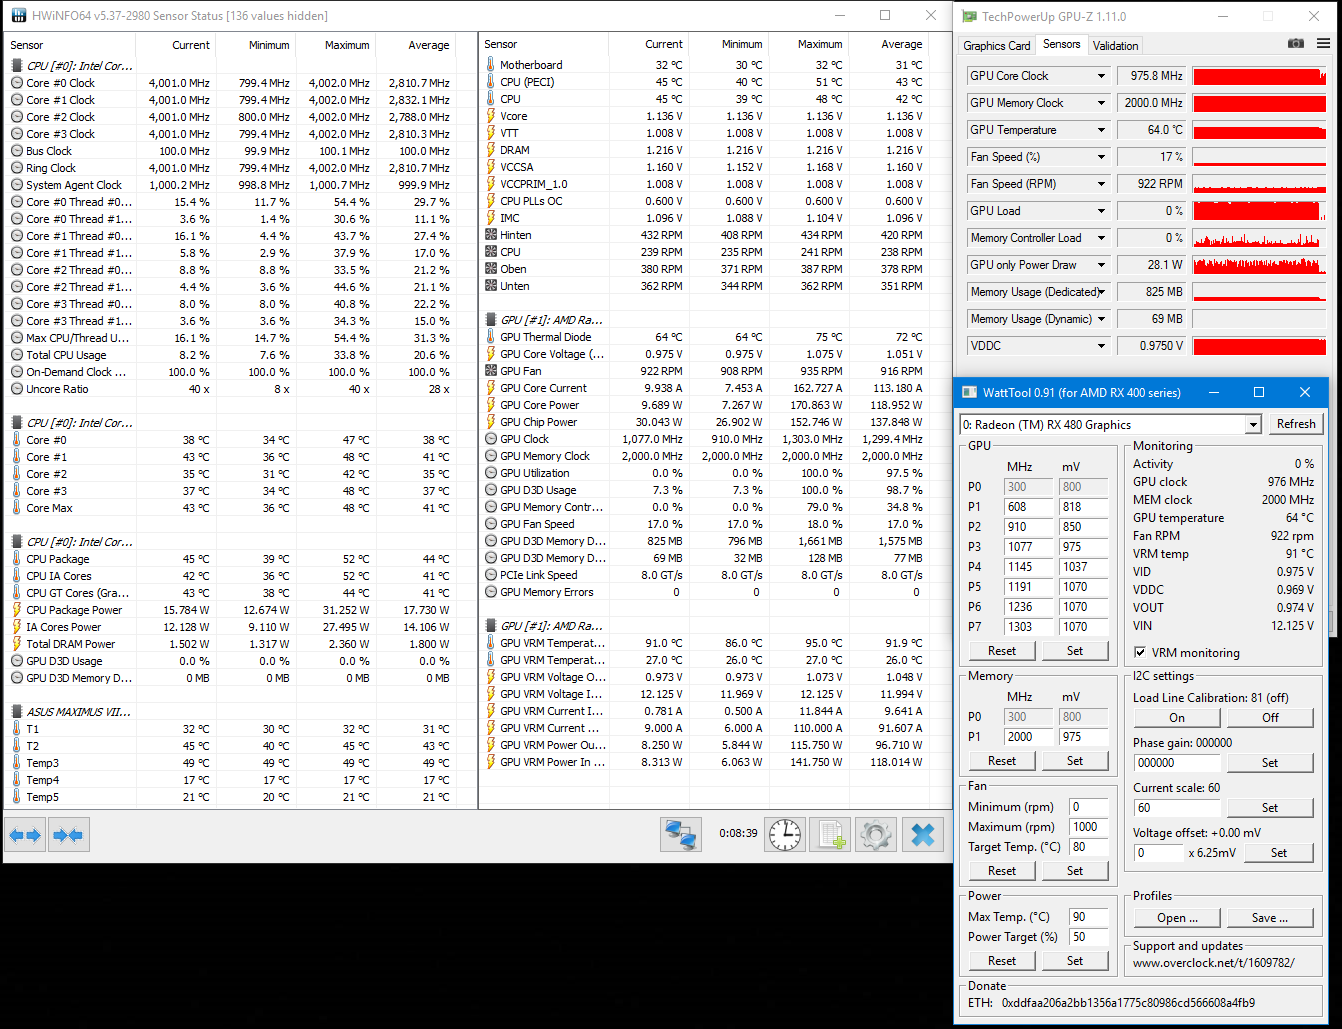Image resolution: width=1342 pixels, height=1029 pixels.
Task: Open the Radeon RX 480 Graphics device dropdown
Action: [x=1253, y=425]
